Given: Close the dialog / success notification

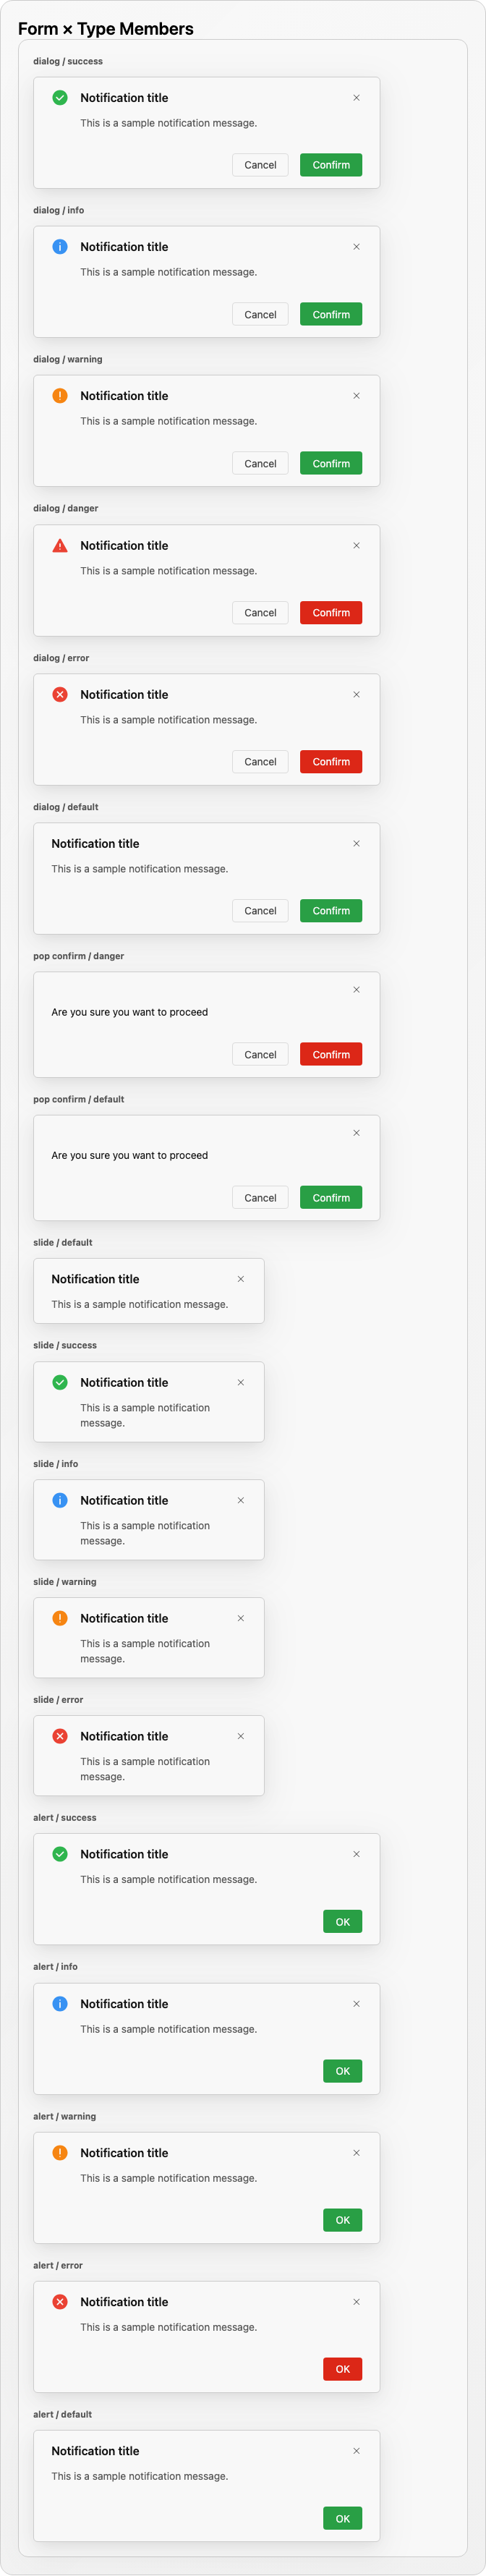Looking at the screenshot, I should tap(356, 97).
